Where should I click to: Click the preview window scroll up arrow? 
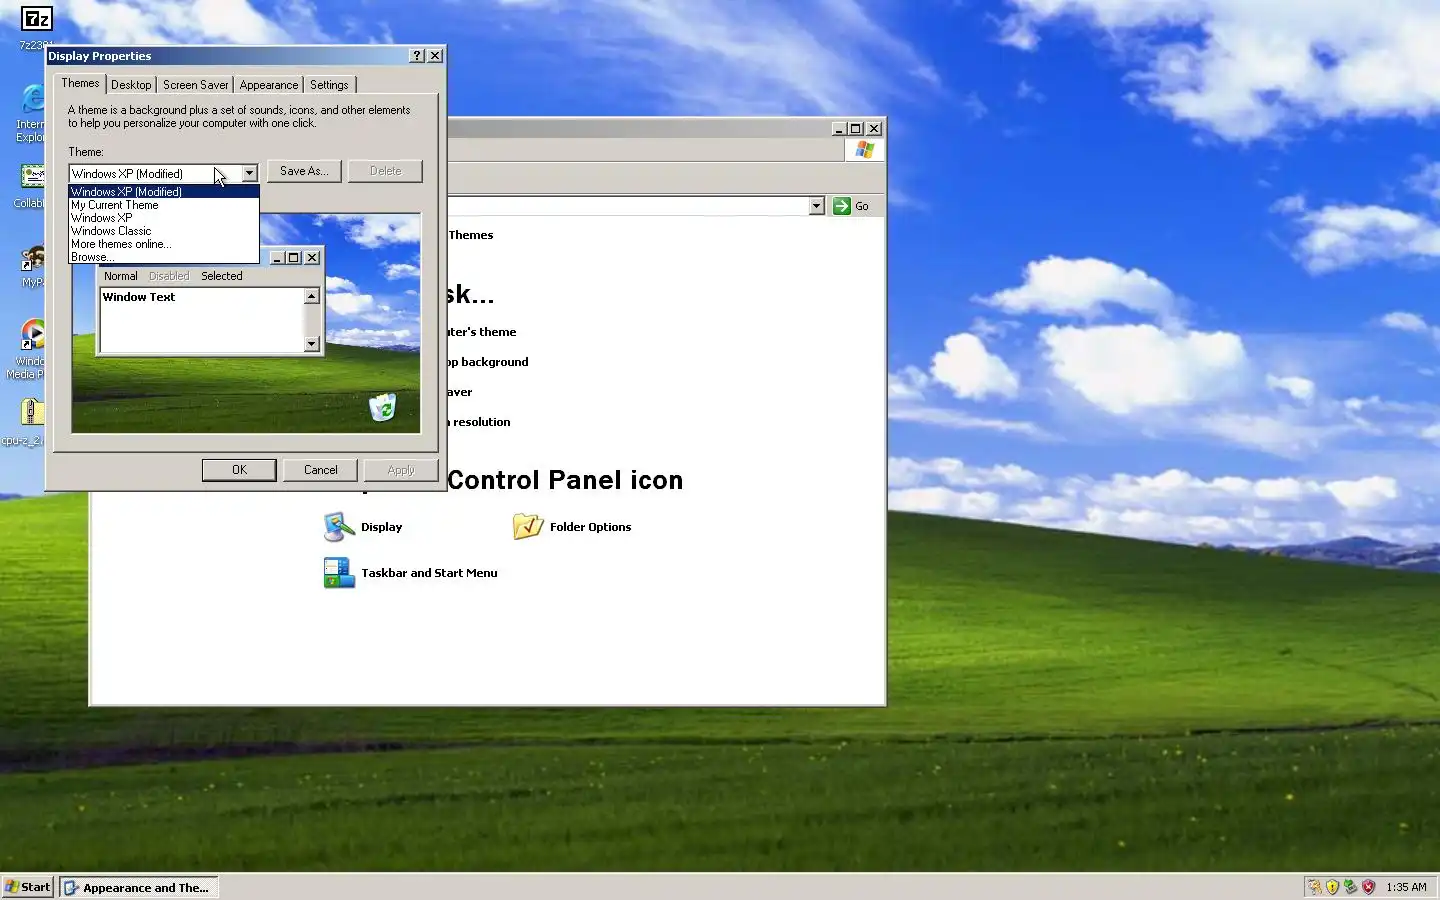coord(311,296)
